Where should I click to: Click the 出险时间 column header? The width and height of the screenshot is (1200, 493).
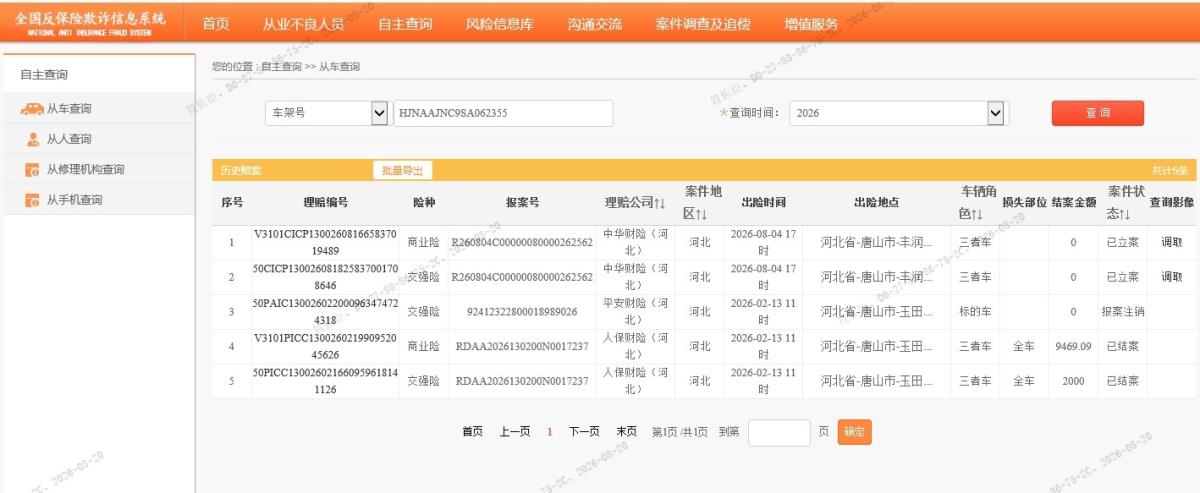tap(763, 203)
